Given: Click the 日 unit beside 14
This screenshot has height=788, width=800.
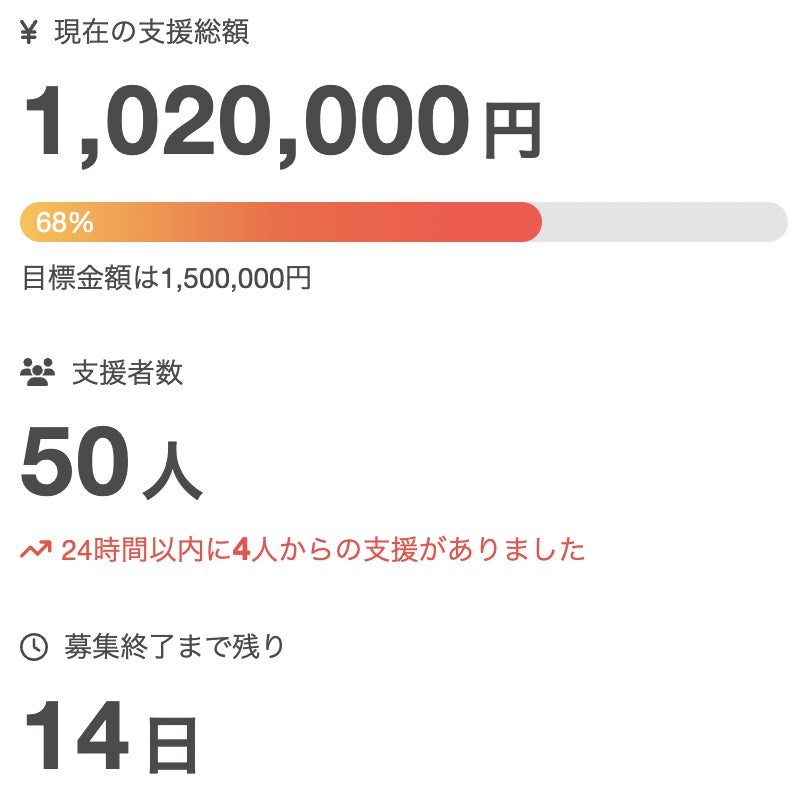Looking at the screenshot, I should pyautogui.click(x=172, y=745).
